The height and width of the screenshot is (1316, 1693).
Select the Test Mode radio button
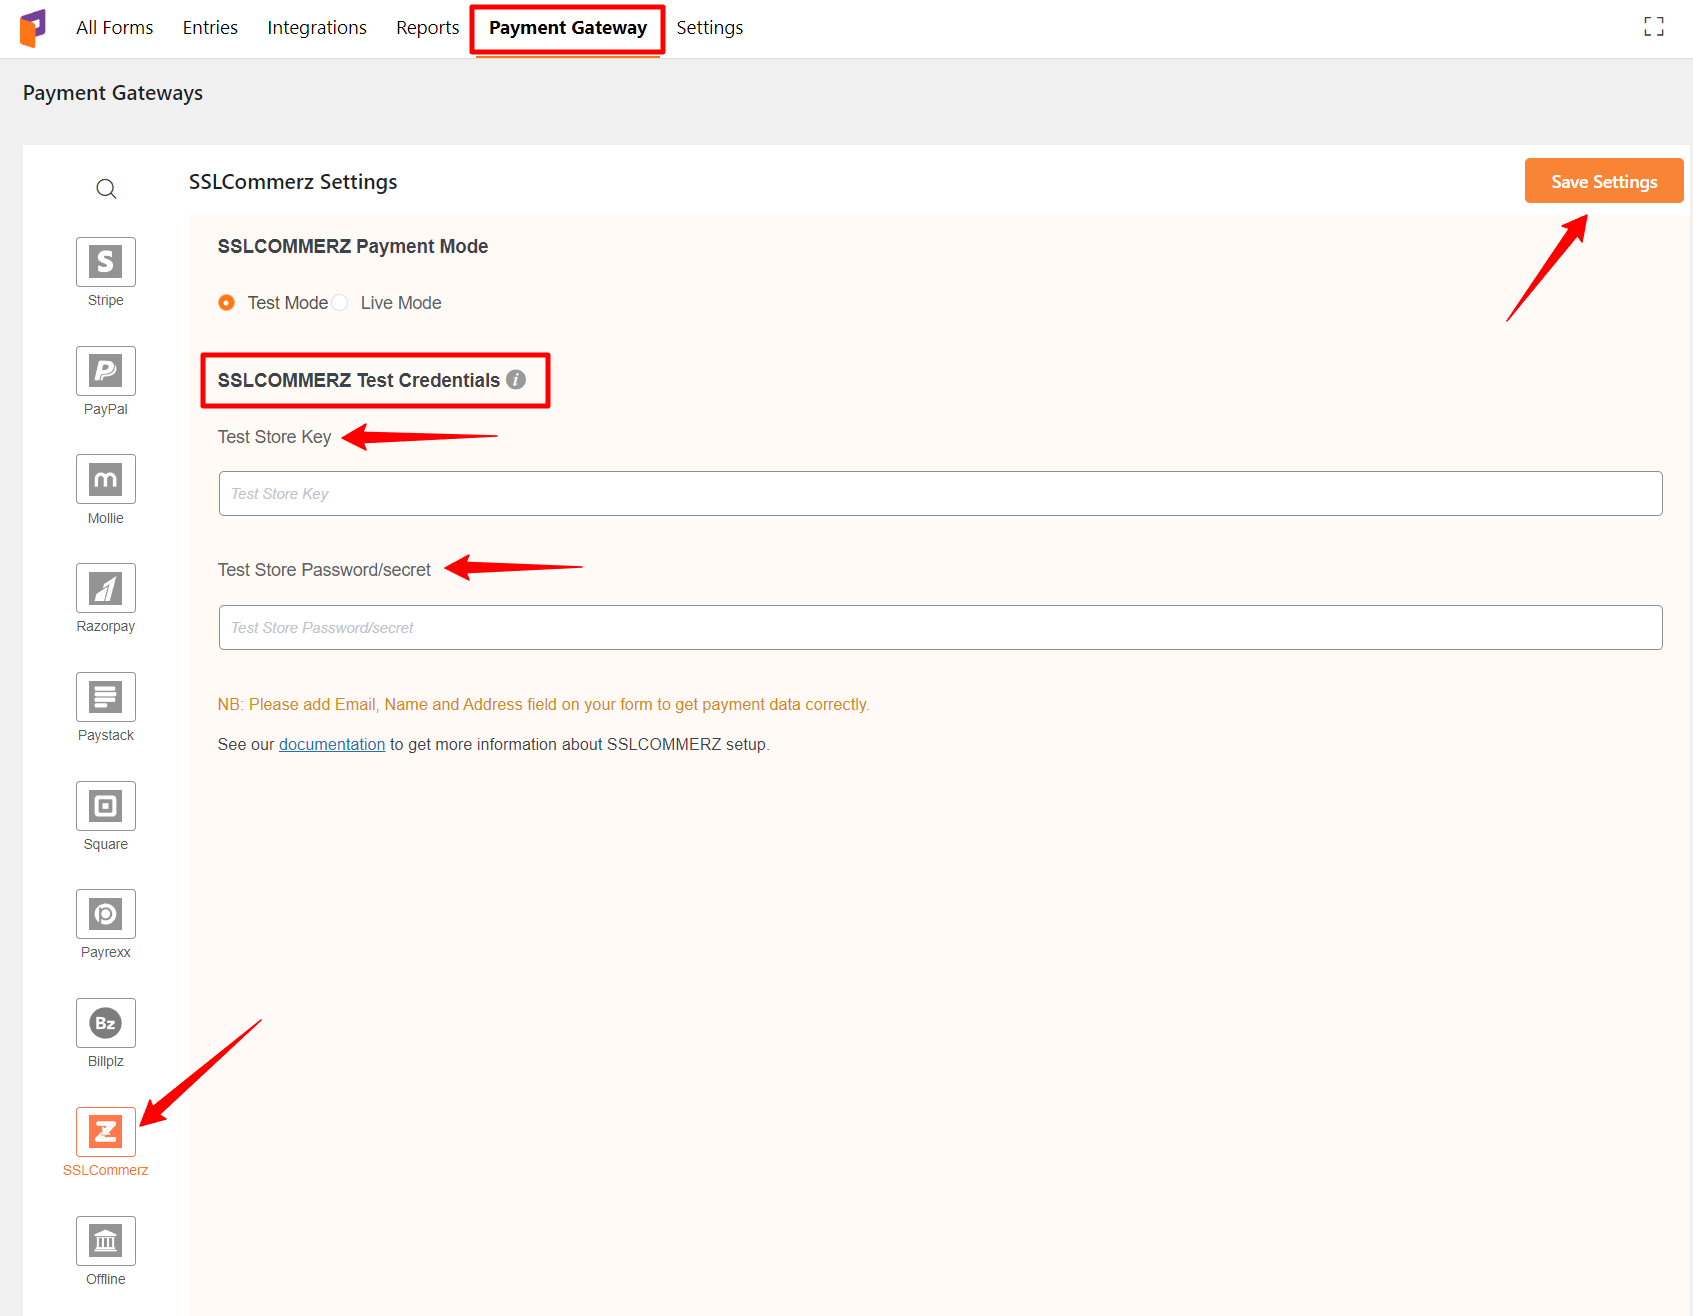(227, 303)
